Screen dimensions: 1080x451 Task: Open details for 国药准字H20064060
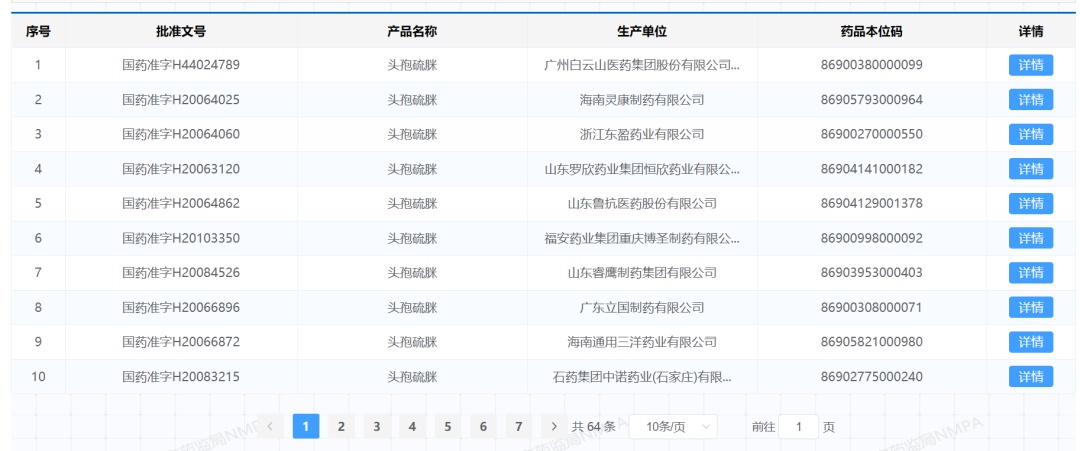[1030, 134]
